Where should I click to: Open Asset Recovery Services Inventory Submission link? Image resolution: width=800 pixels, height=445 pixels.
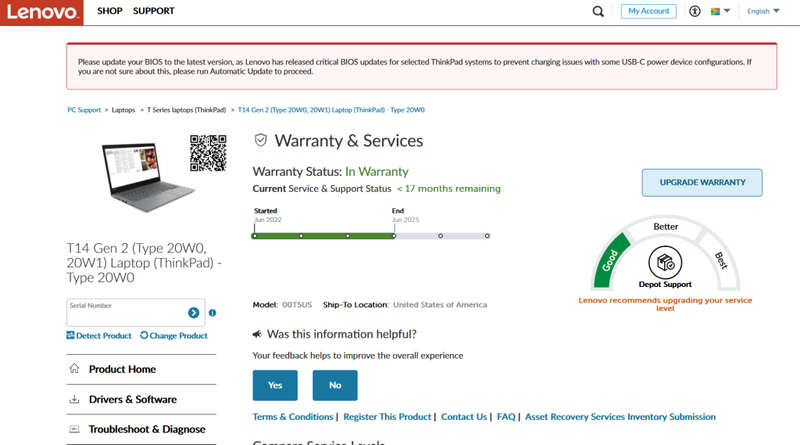[x=620, y=417]
